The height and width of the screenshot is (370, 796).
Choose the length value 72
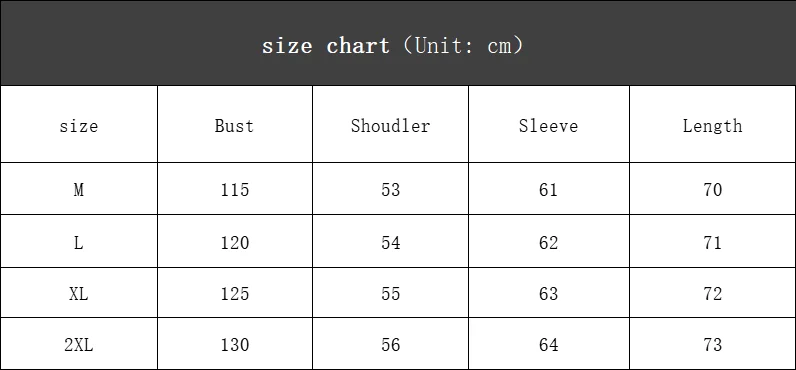coord(712,293)
